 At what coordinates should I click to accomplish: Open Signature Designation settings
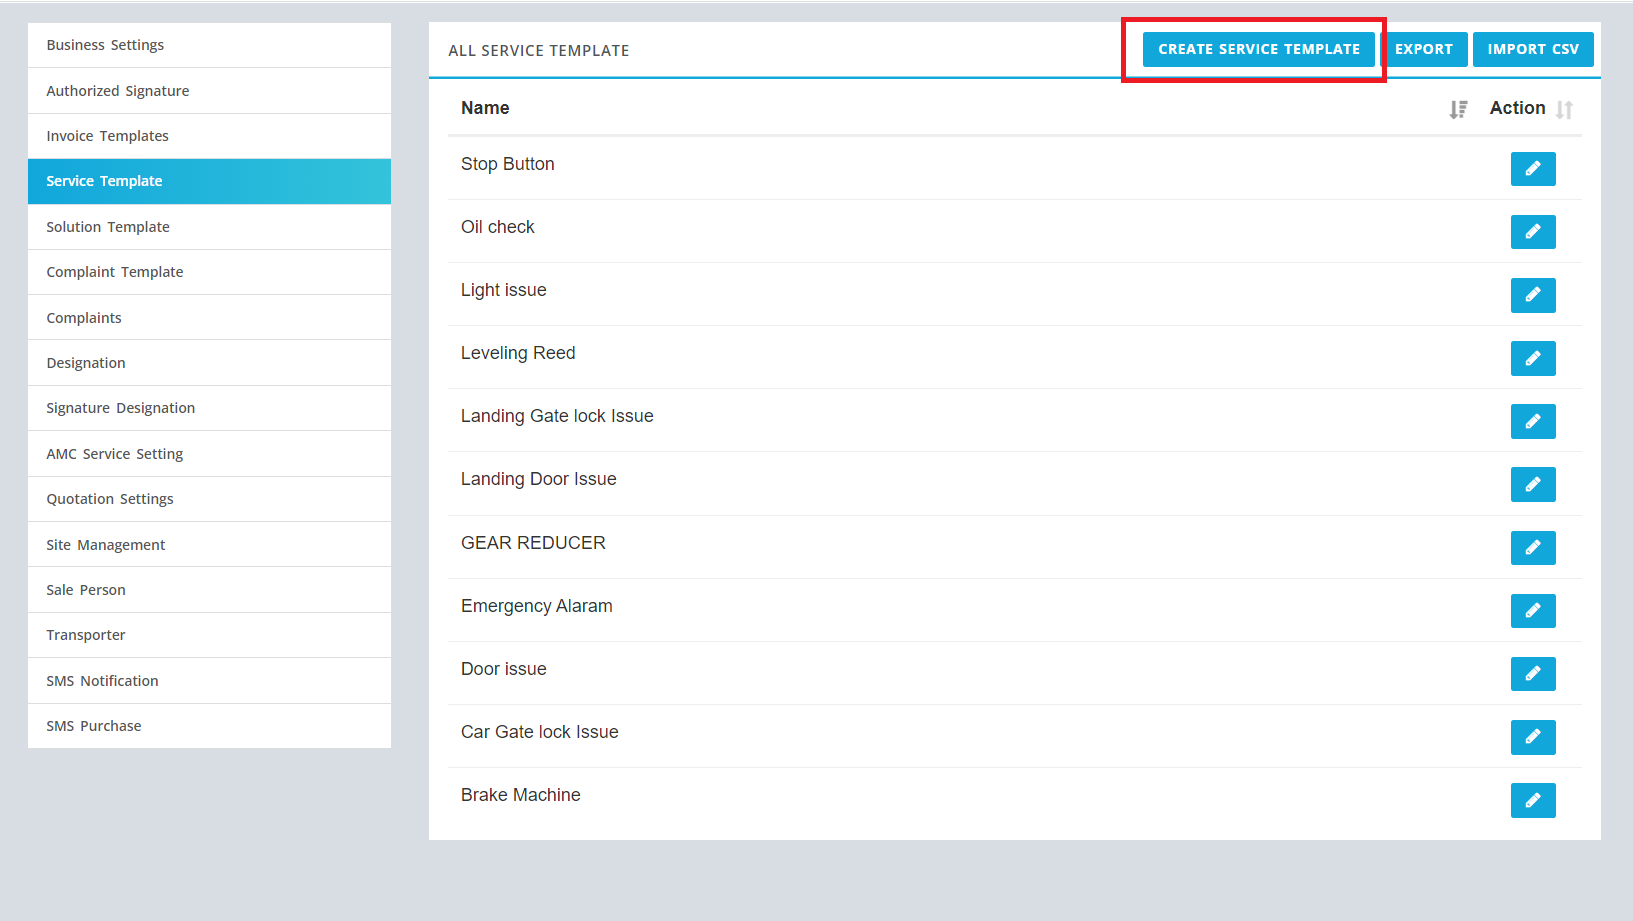tap(209, 408)
